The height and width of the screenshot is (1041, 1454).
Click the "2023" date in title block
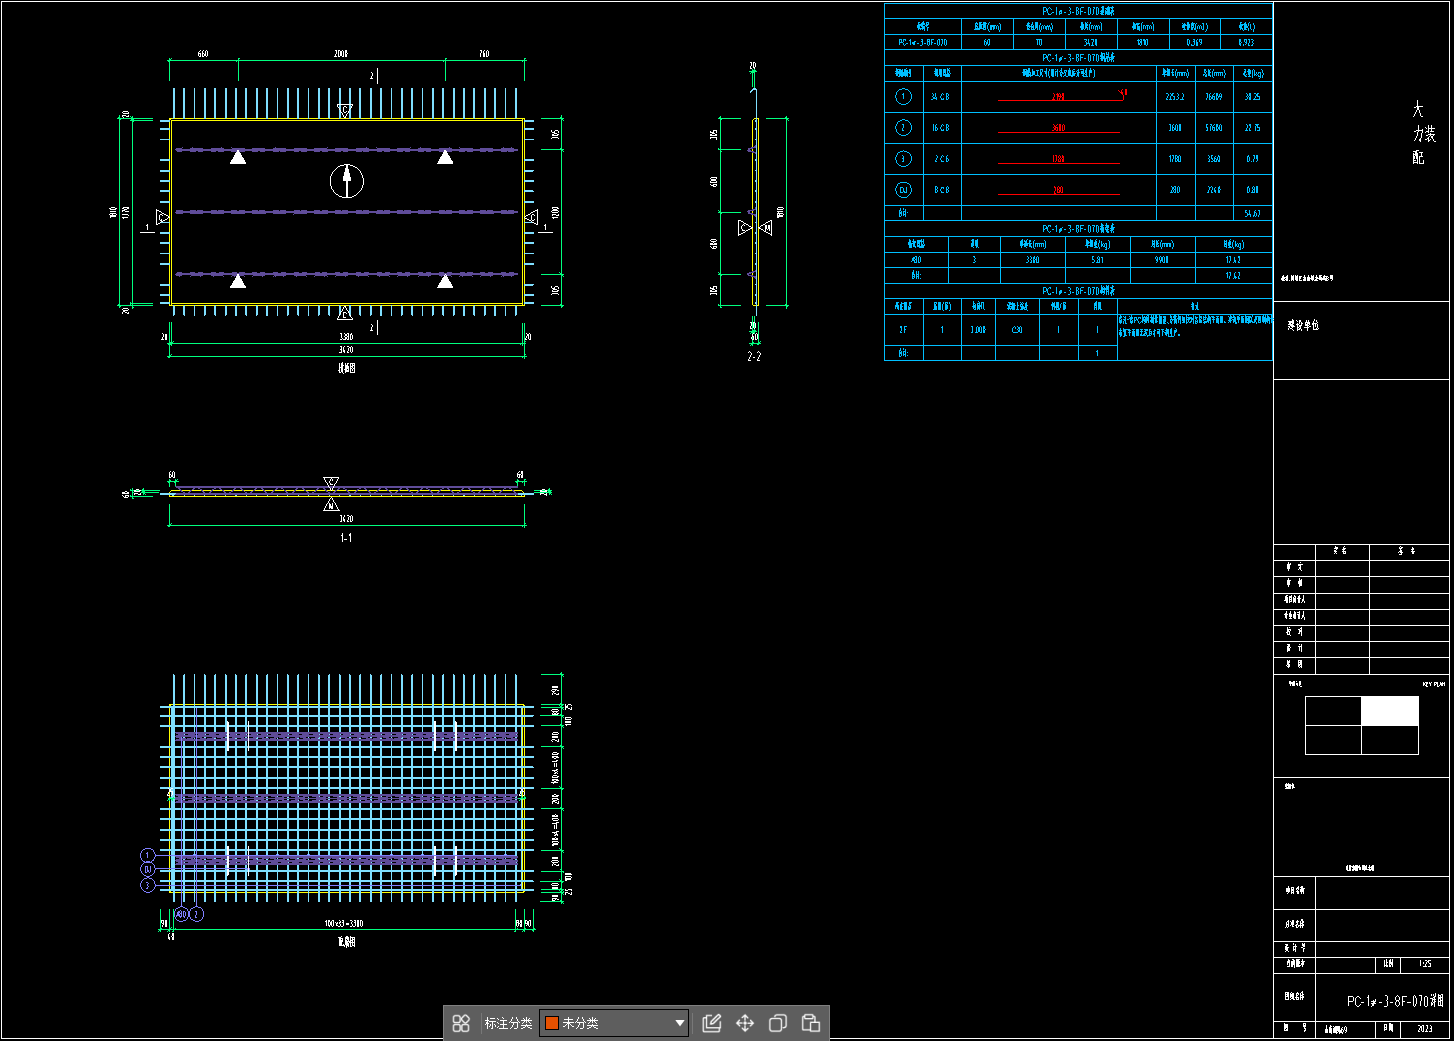tap(1424, 1028)
